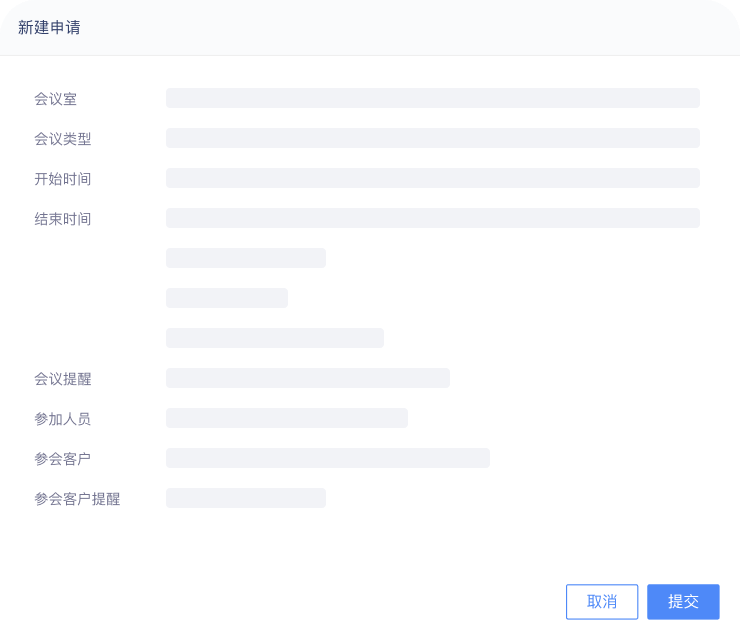Click the 参加人员 label
Viewport: 740px width, 640px height.
click(x=62, y=419)
